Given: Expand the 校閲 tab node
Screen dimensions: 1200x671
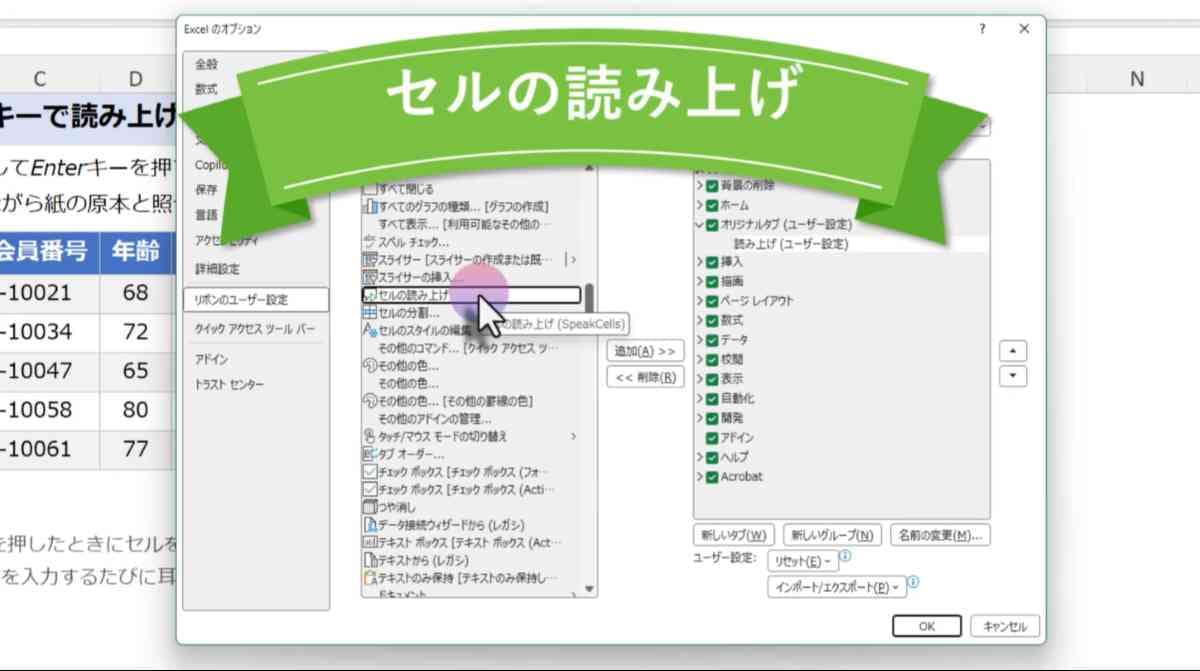Looking at the screenshot, I should point(699,360).
